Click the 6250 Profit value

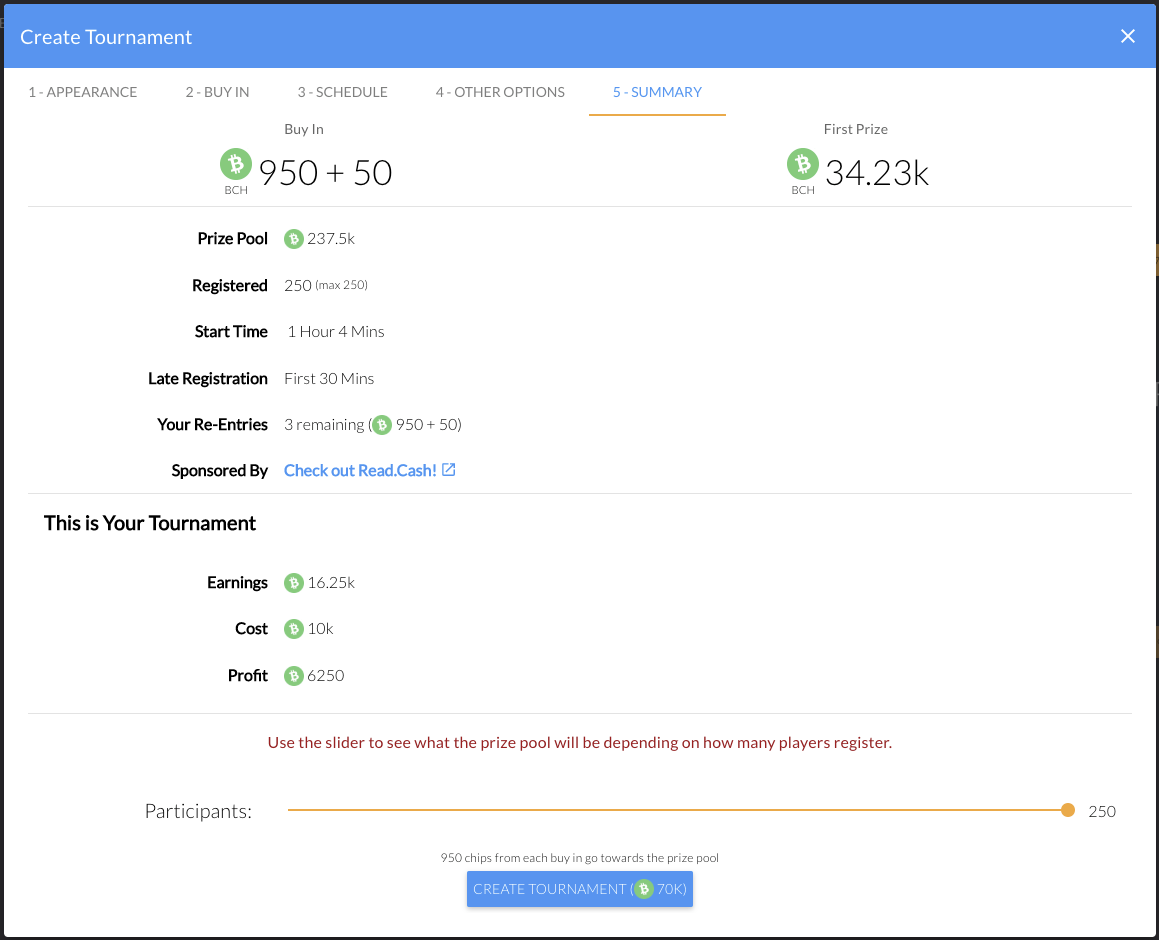pyautogui.click(x=326, y=675)
